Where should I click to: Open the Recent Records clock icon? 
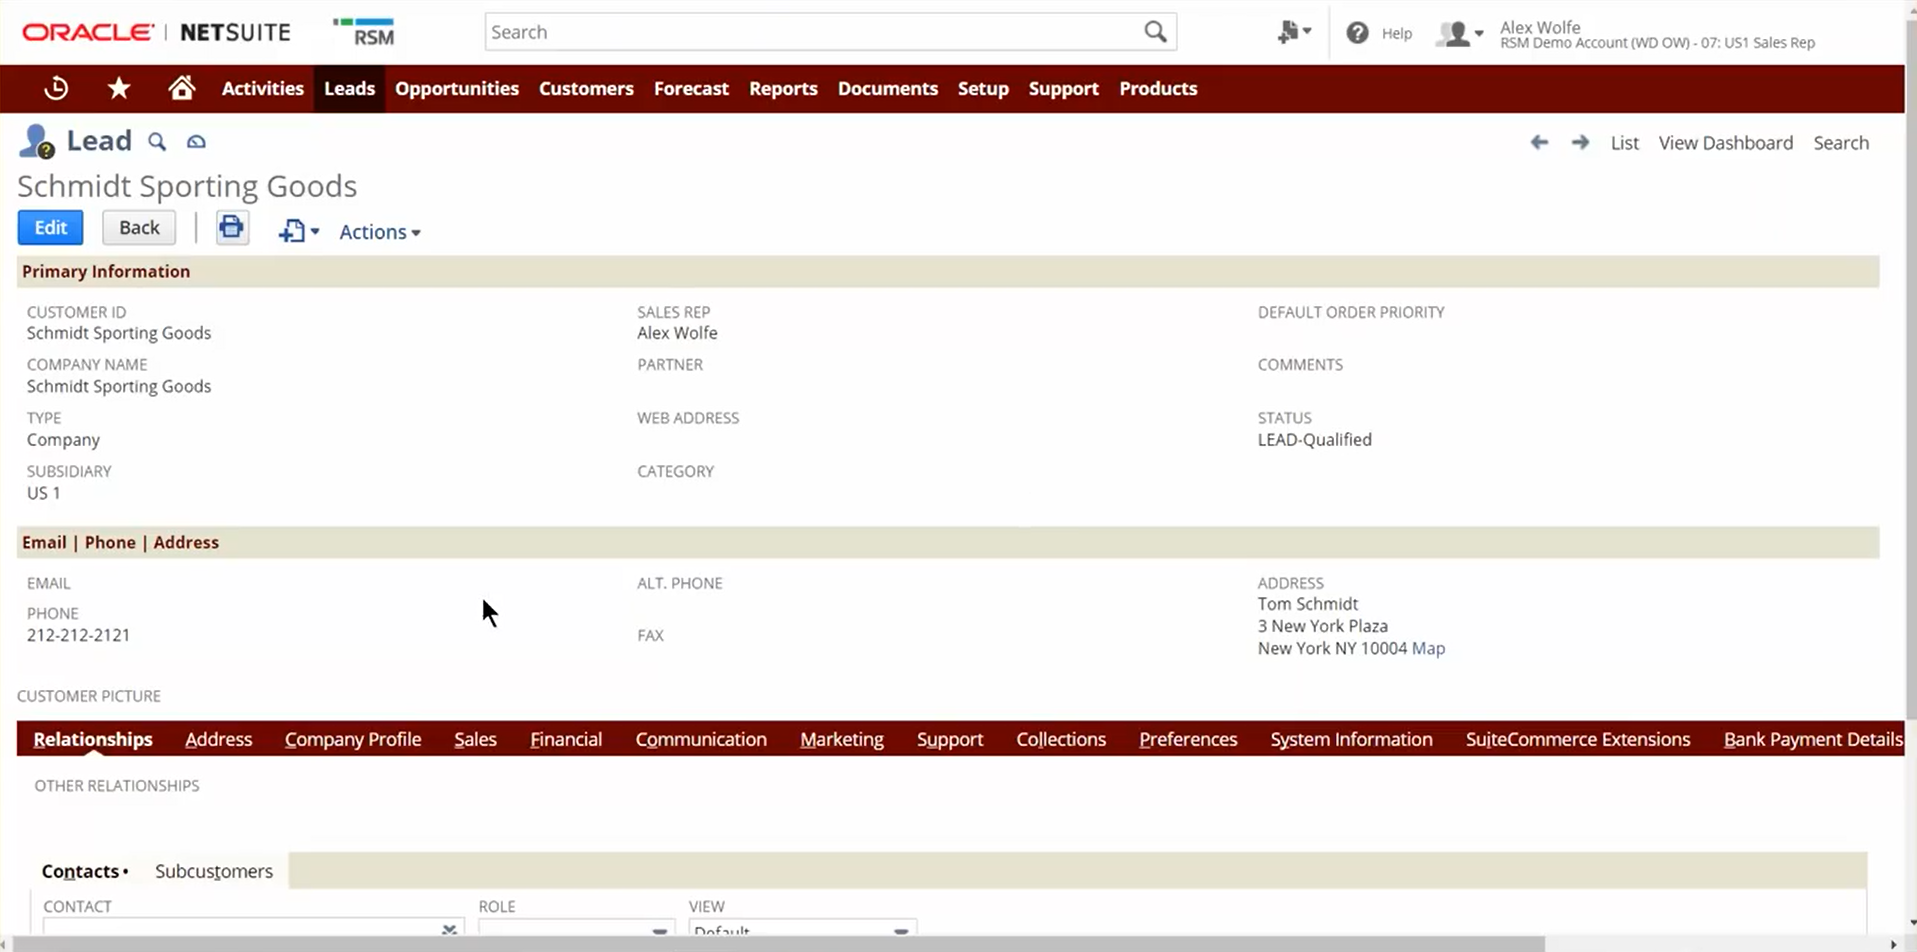(x=56, y=88)
